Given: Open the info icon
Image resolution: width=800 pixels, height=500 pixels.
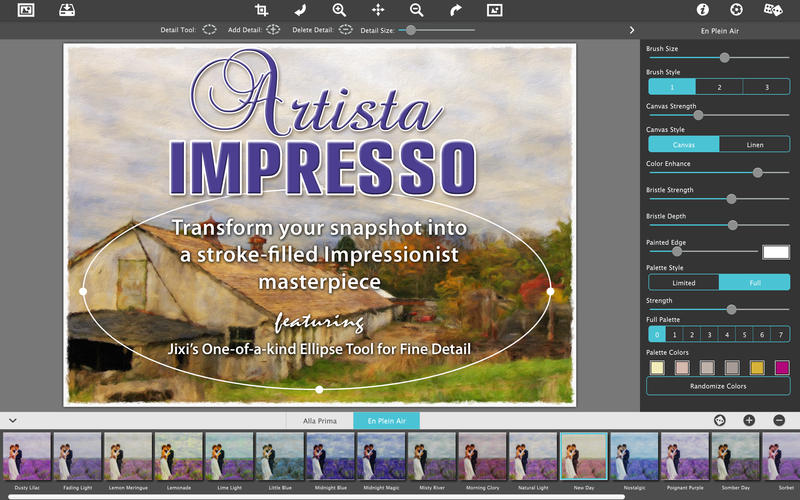Looking at the screenshot, I should (702, 10).
